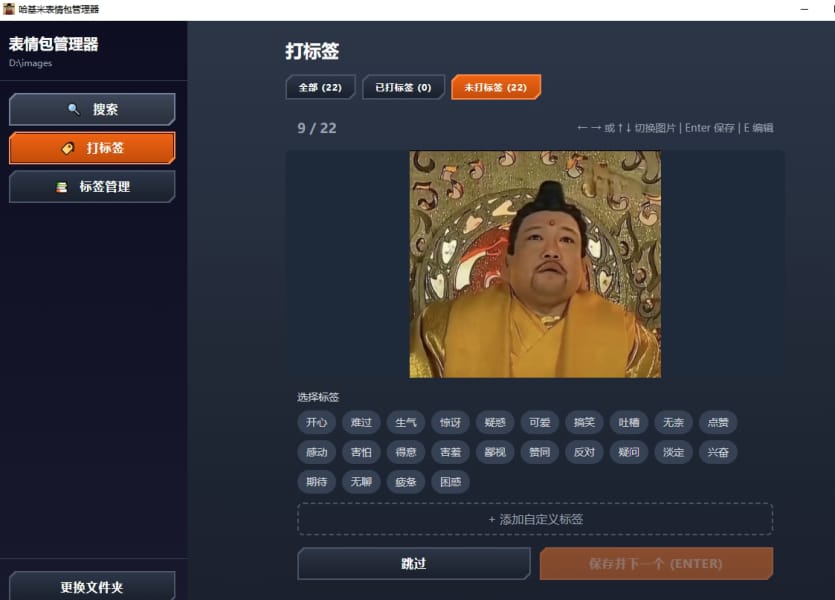This screenshot has width=835, height=600.
Task: Select the 害怕 tag chip
Action: (361, 452)
